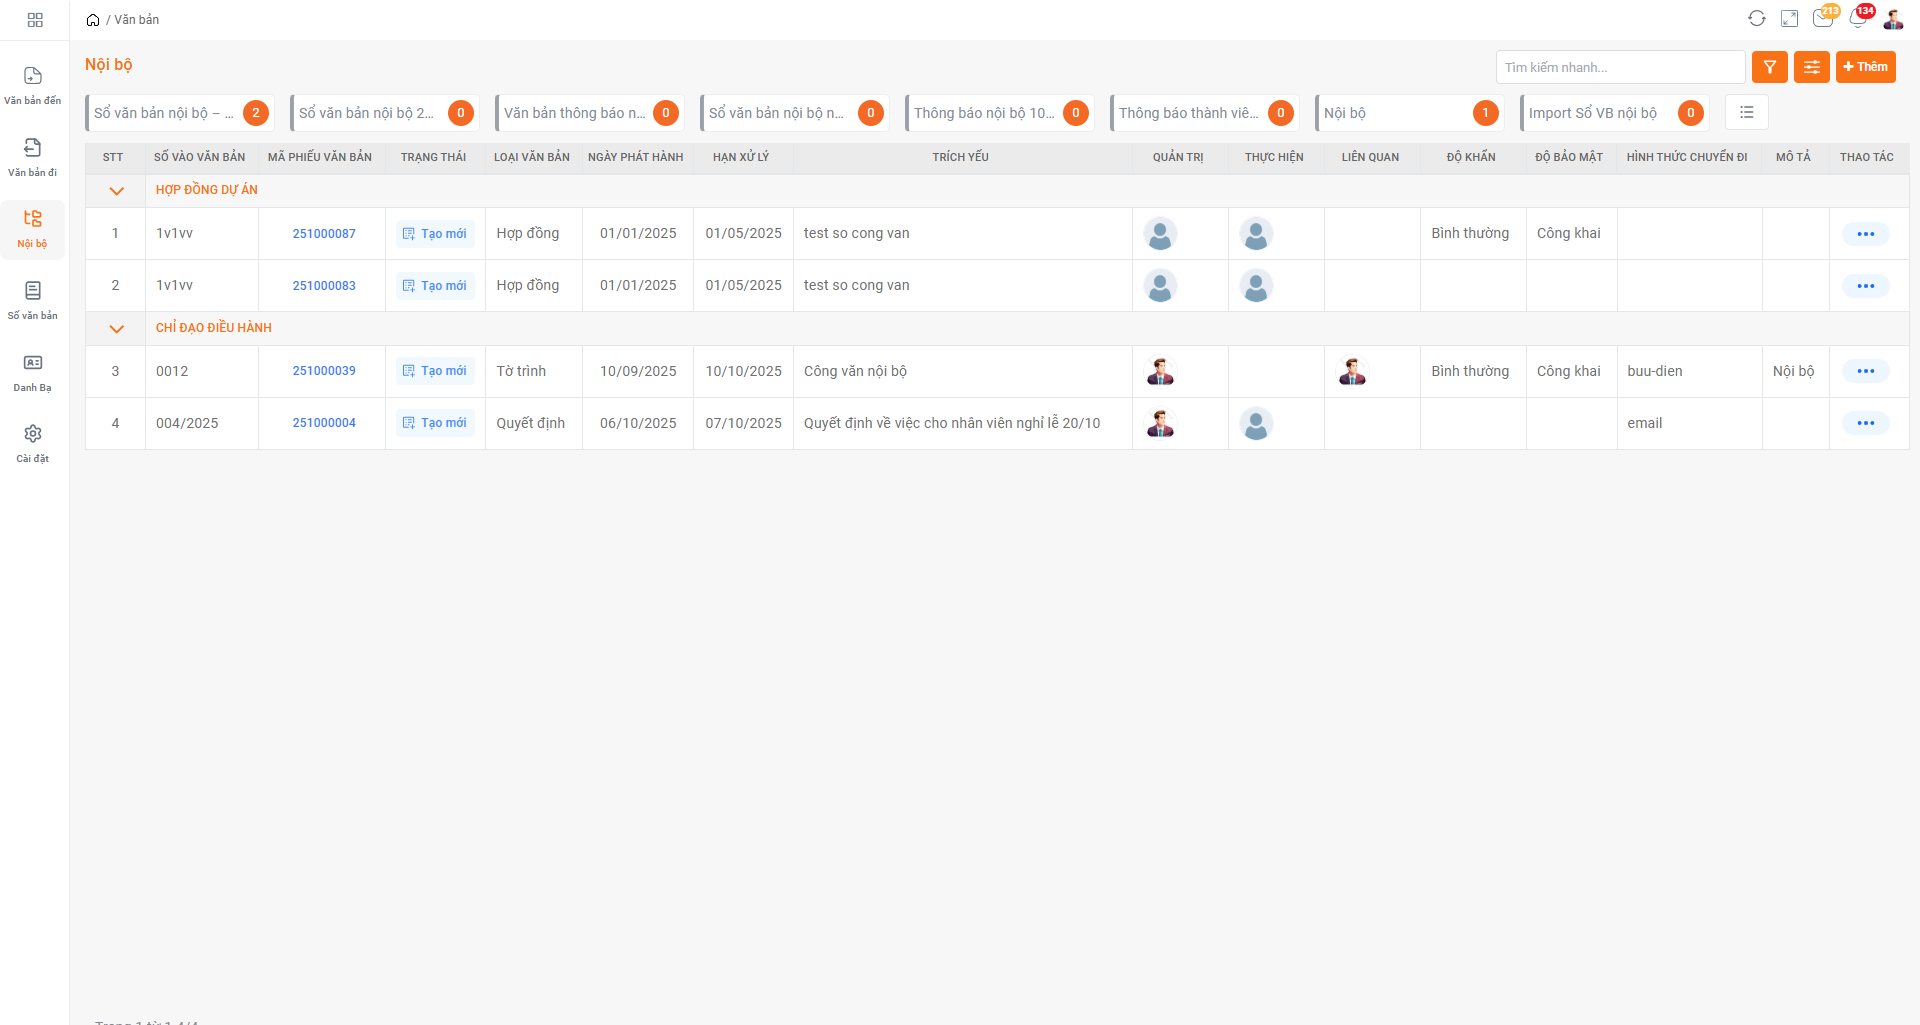Image resolution: width=1920 pixels, height=1025 pixels.
Task: Click the refresh icon in top bar
Action: (1756, 19)
